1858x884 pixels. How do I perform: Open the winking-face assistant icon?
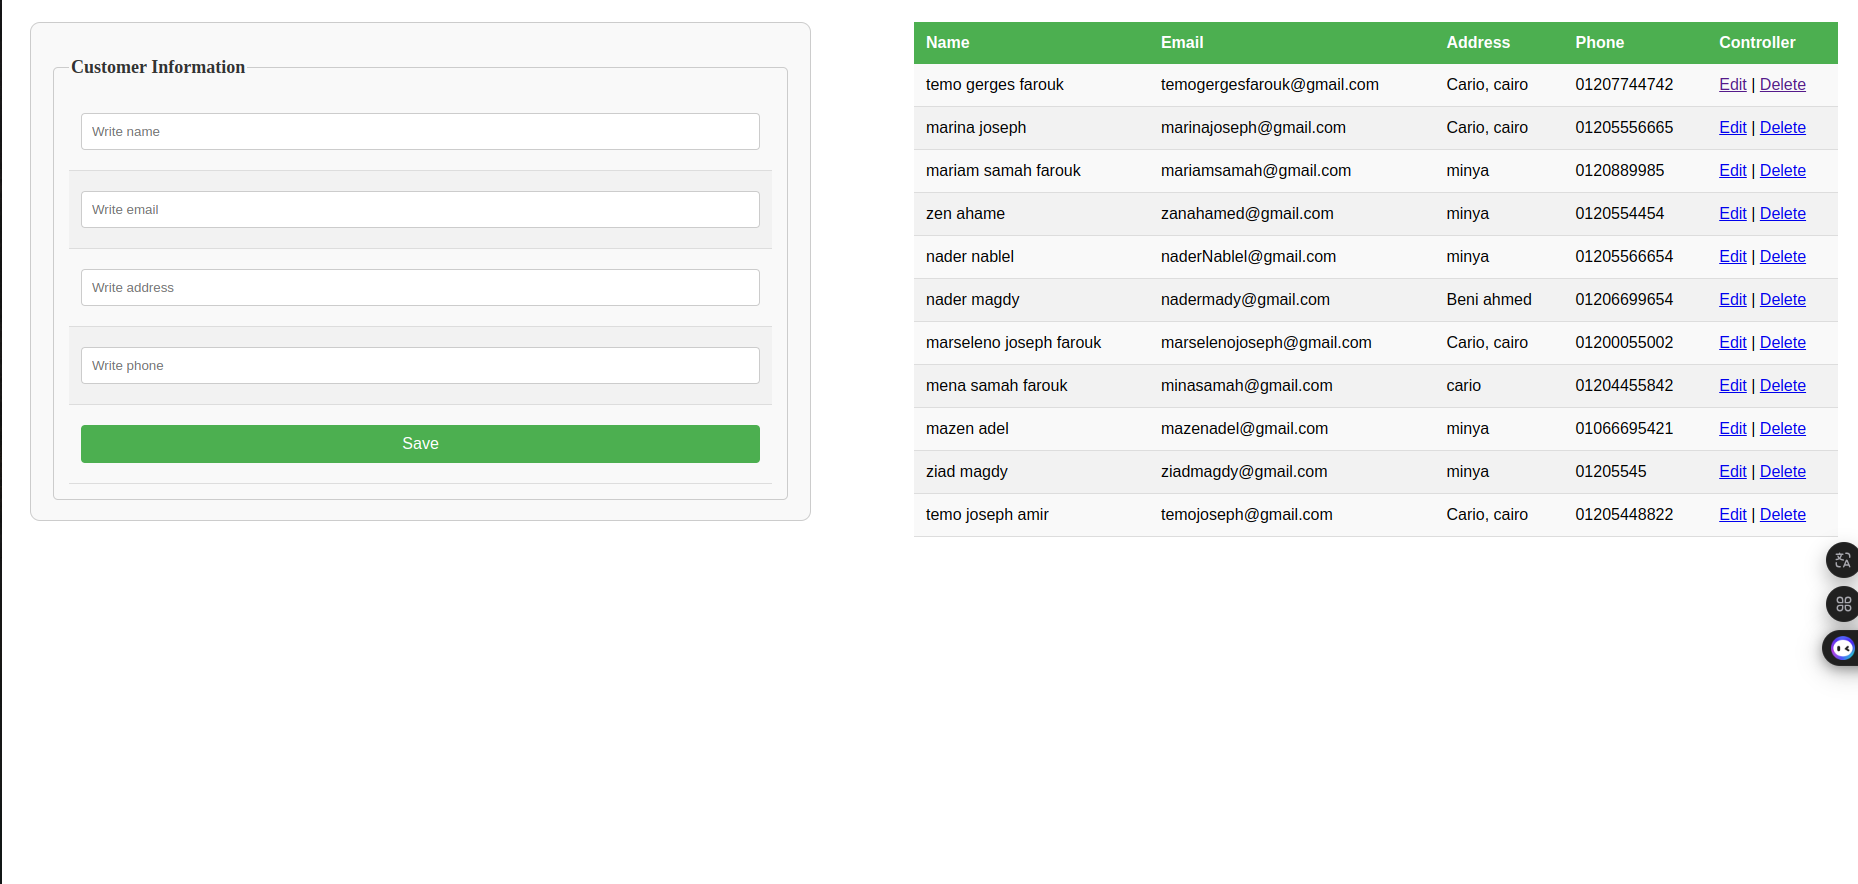pos(1842,649)
